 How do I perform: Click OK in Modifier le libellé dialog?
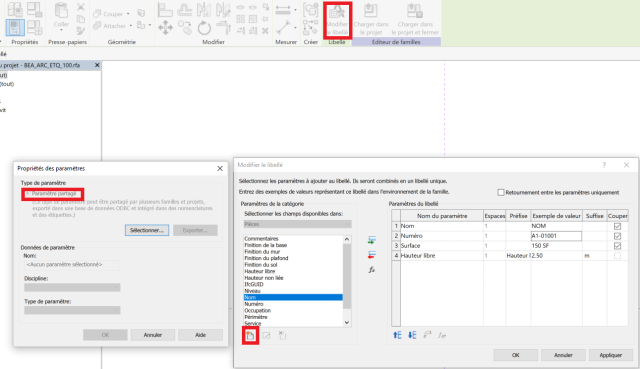point(516,355)
